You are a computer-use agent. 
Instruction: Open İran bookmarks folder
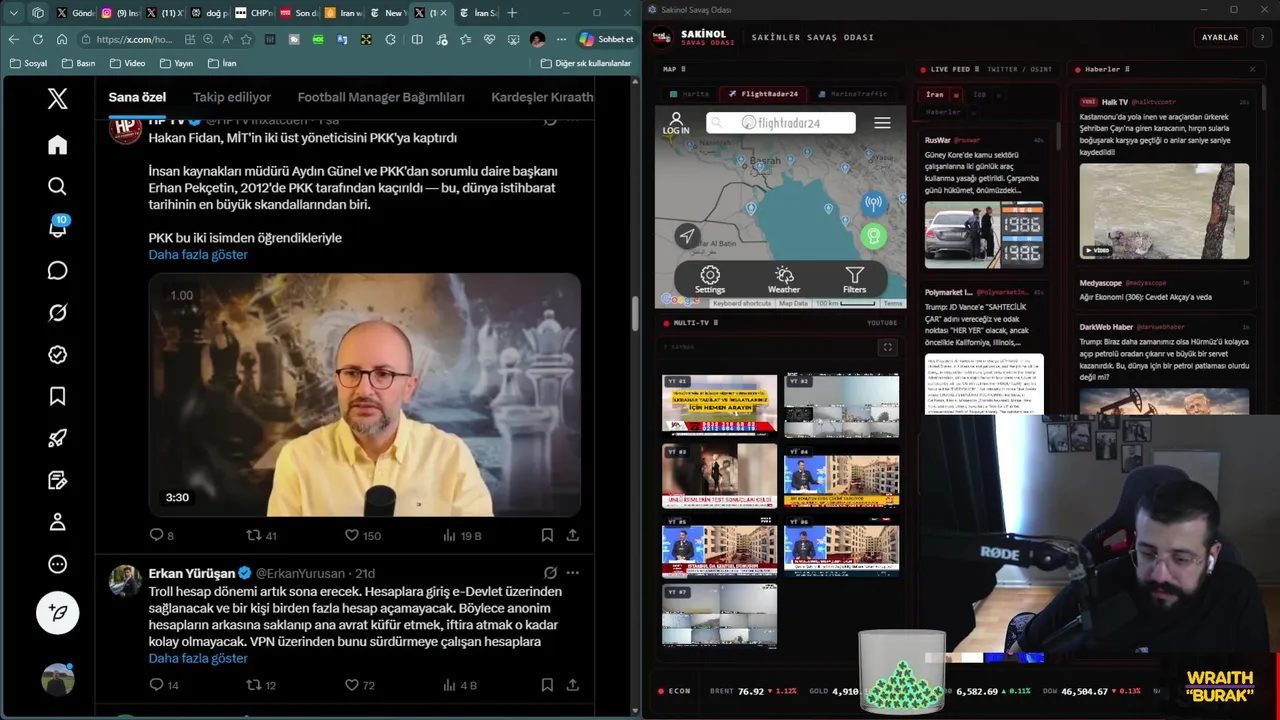222,63
